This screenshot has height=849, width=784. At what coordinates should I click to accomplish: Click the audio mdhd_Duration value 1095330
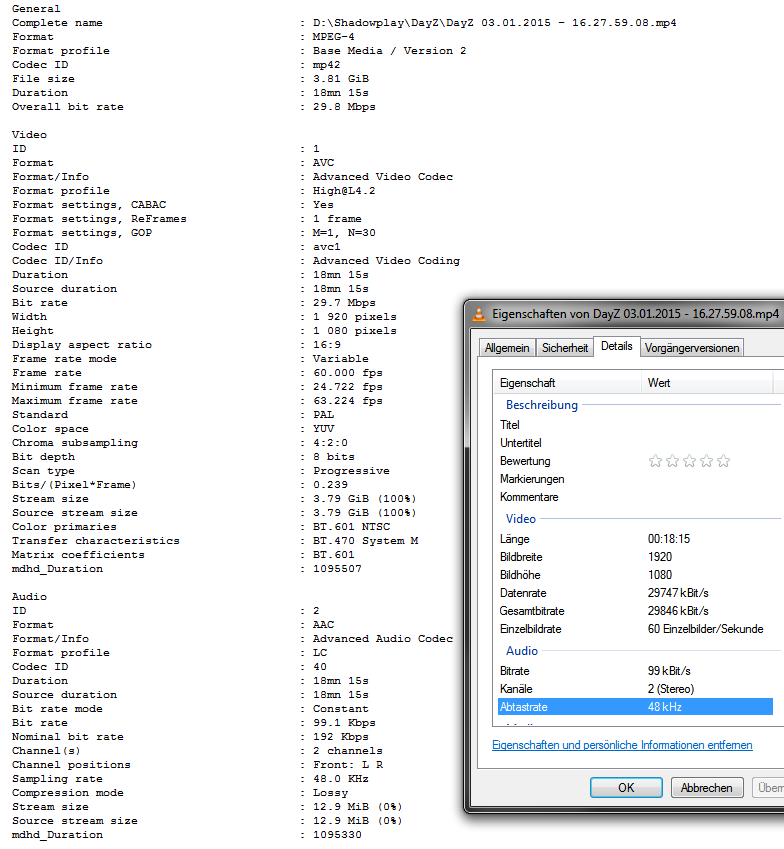[337, 834]
